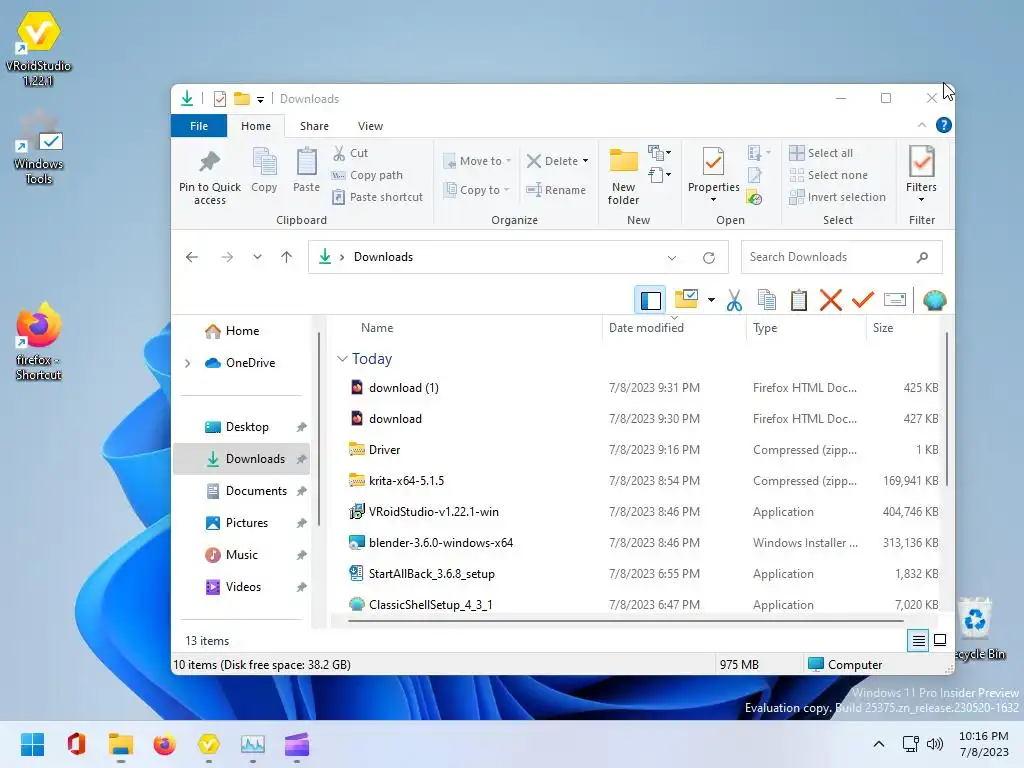This screenshot has height=768, width=1024.
Task: Click the orange checkmark Properties toolbar icon
Action: (863, 300)
